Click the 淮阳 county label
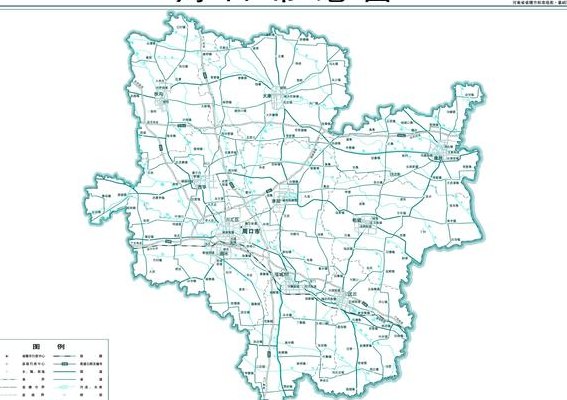This screenshot has height=400, width=567. point(276,200)
